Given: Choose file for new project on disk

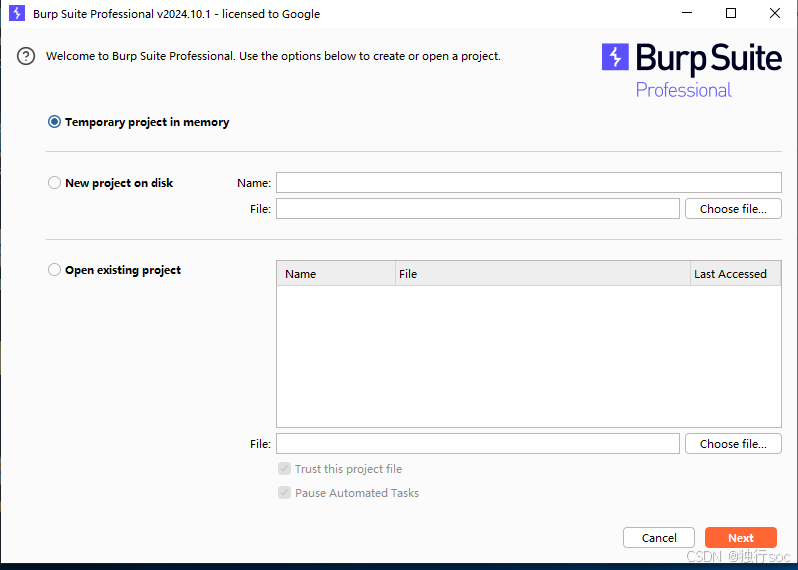Looking at the screenshot, I should (x=733, y=209).
